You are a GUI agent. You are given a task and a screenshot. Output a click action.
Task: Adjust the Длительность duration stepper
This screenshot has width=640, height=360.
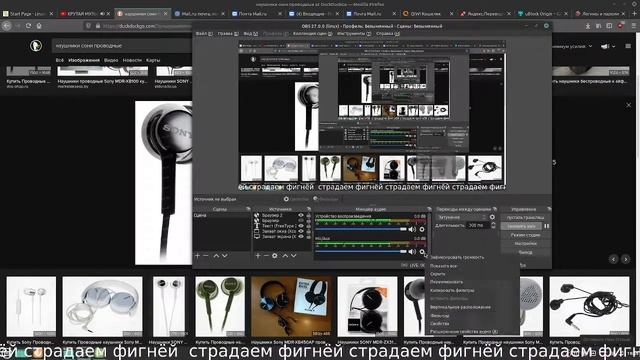pos(493,225)
